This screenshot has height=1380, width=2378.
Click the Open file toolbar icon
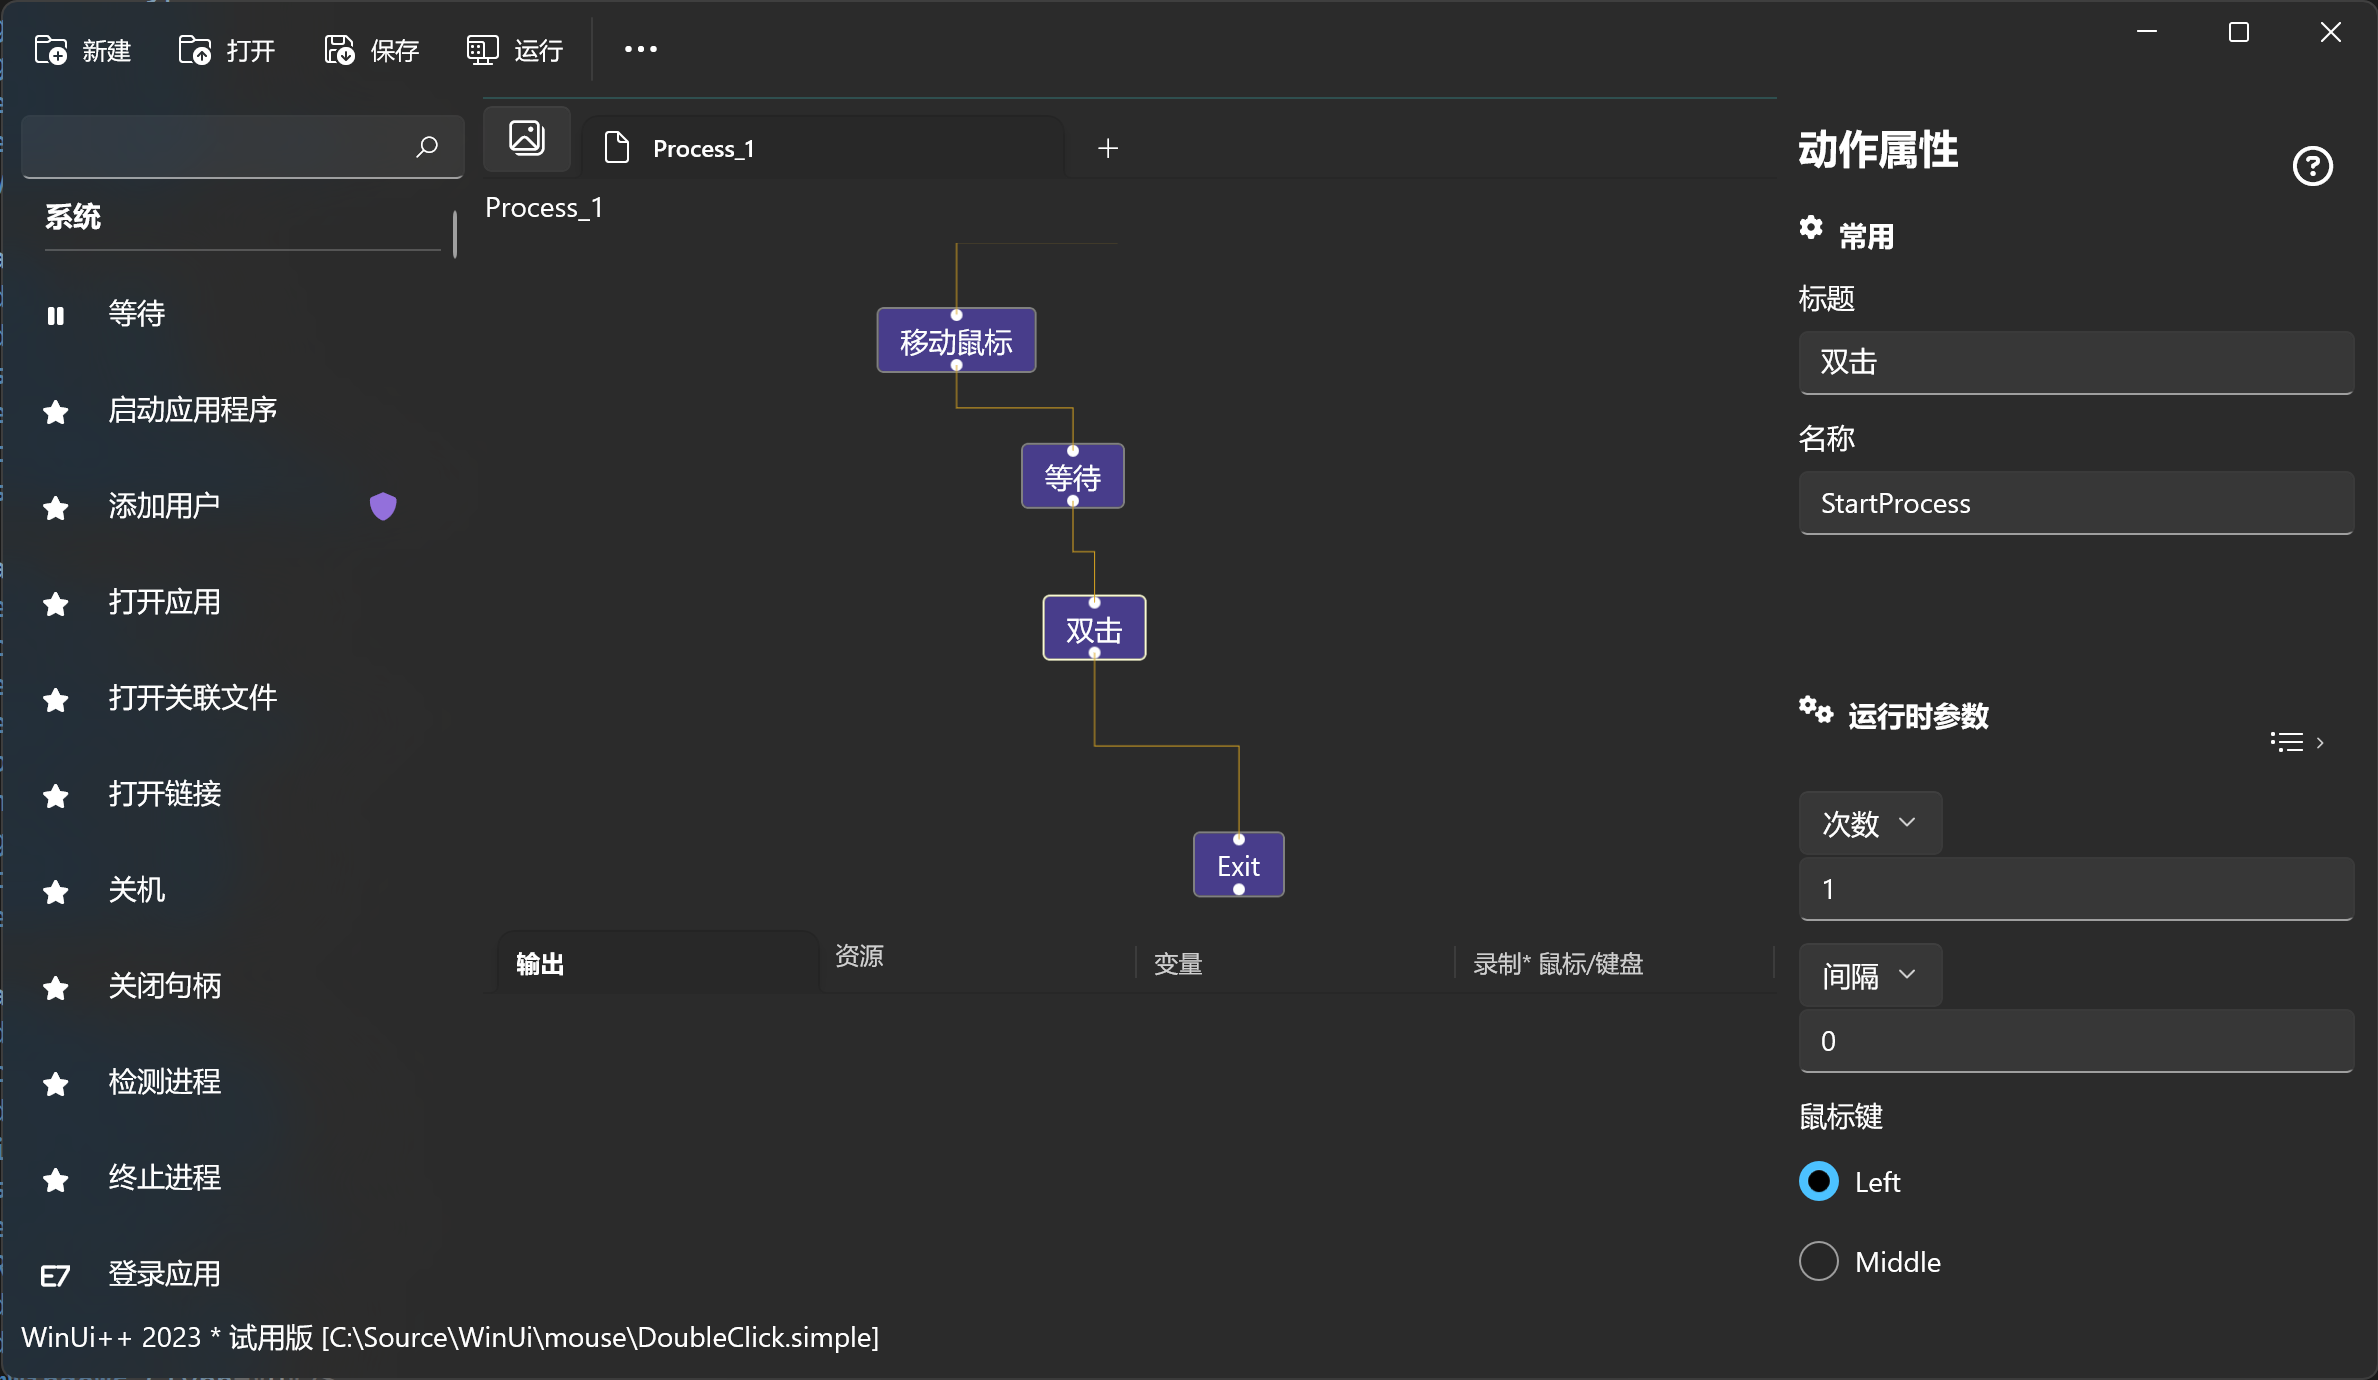(x=195, y=50)
